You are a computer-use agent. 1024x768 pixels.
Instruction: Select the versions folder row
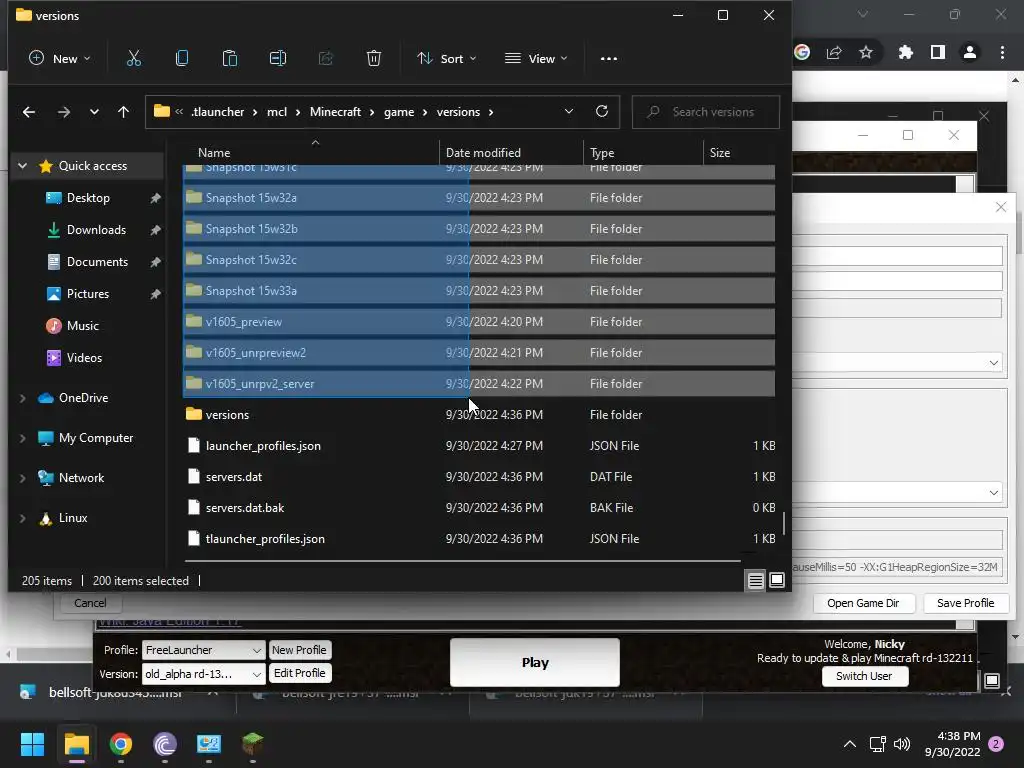click(x=479, y=415)
